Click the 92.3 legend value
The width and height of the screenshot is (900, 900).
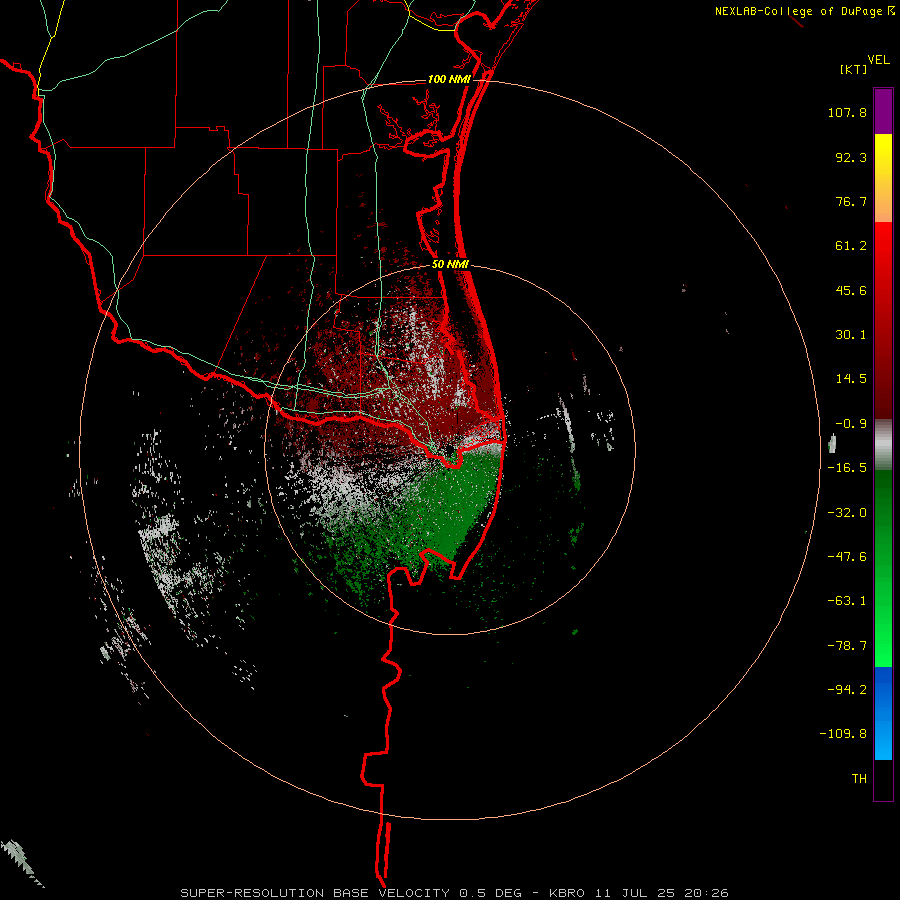pos(851,157)
